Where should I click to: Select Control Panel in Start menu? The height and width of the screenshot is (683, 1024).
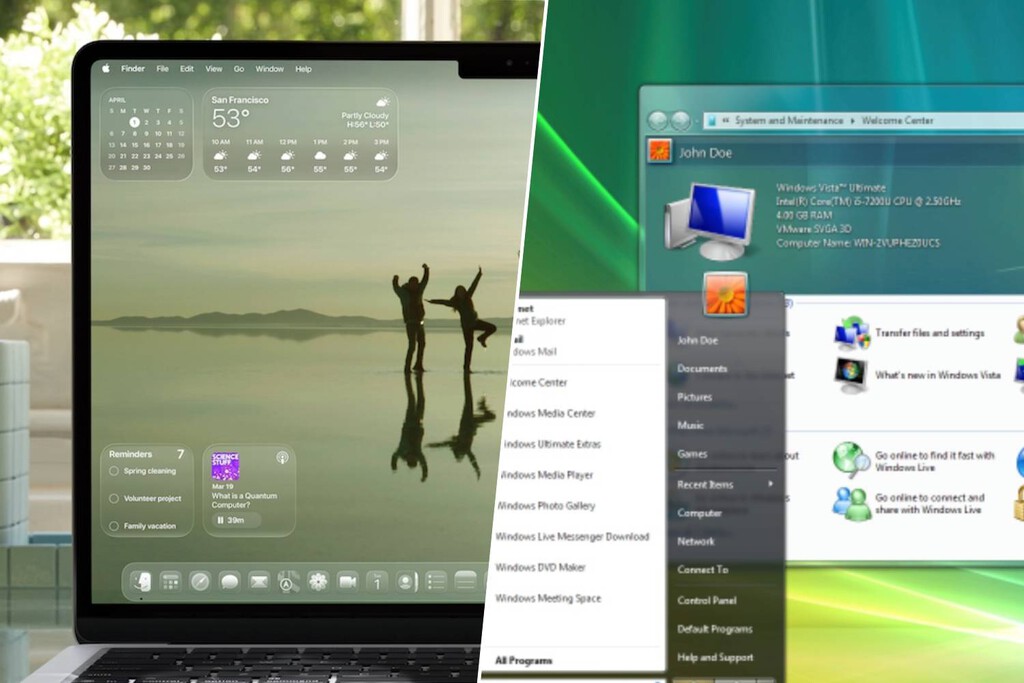(706, 601)
